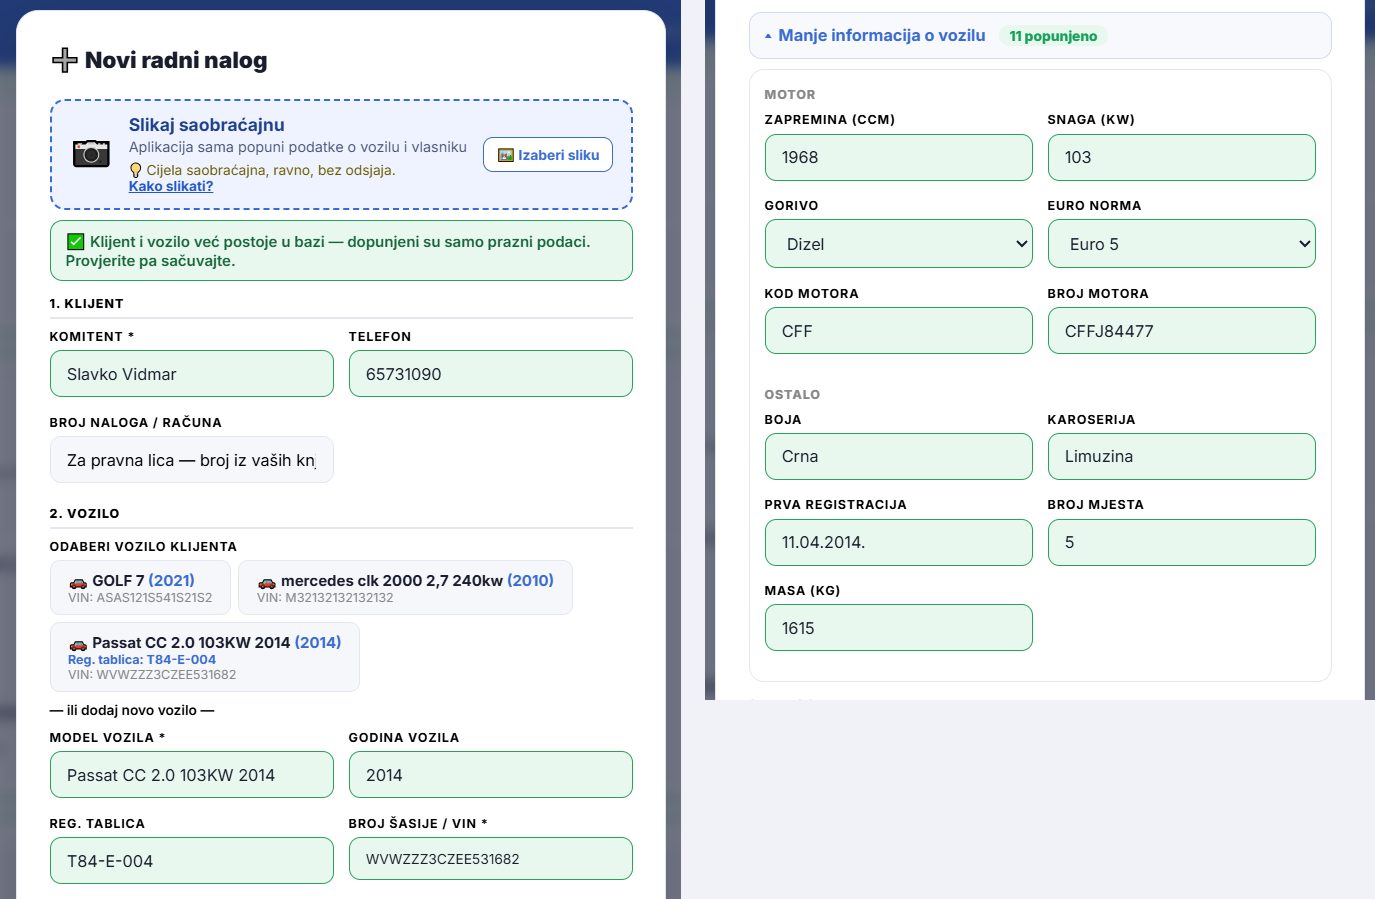
Task: Select the GOLF 7 (2021) vehicle card
Action: pyautogui.click(x=141, y=588)
